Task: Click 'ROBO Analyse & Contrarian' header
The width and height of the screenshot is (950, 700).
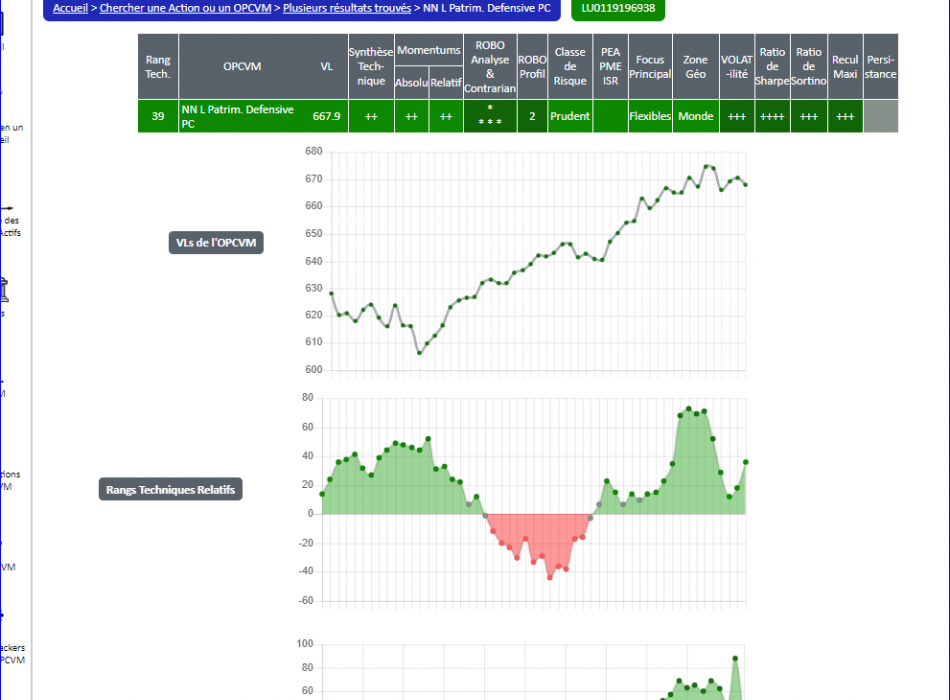Action: coord(490,67)
